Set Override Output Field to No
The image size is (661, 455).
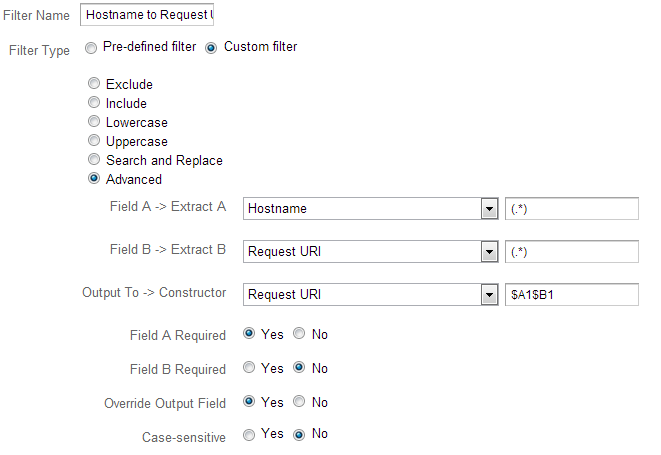(x=299, y=402)
